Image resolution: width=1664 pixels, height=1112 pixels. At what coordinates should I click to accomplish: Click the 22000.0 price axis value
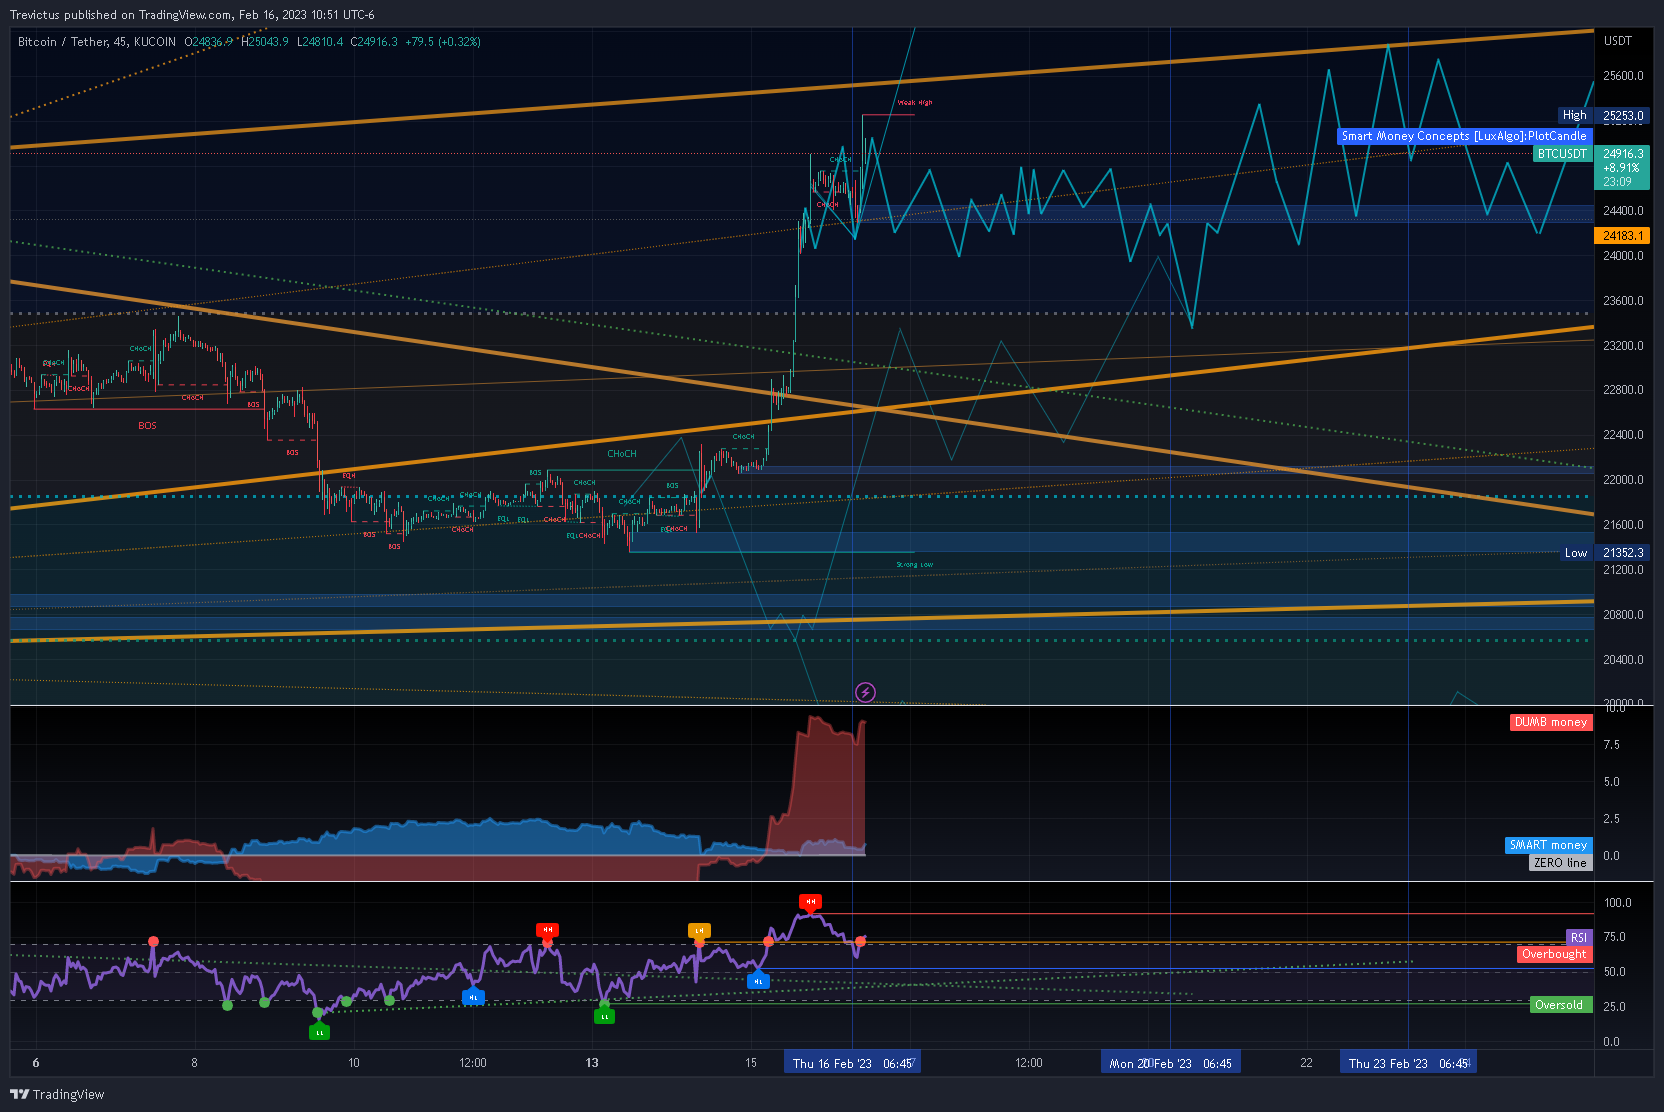click(1623, 480)
